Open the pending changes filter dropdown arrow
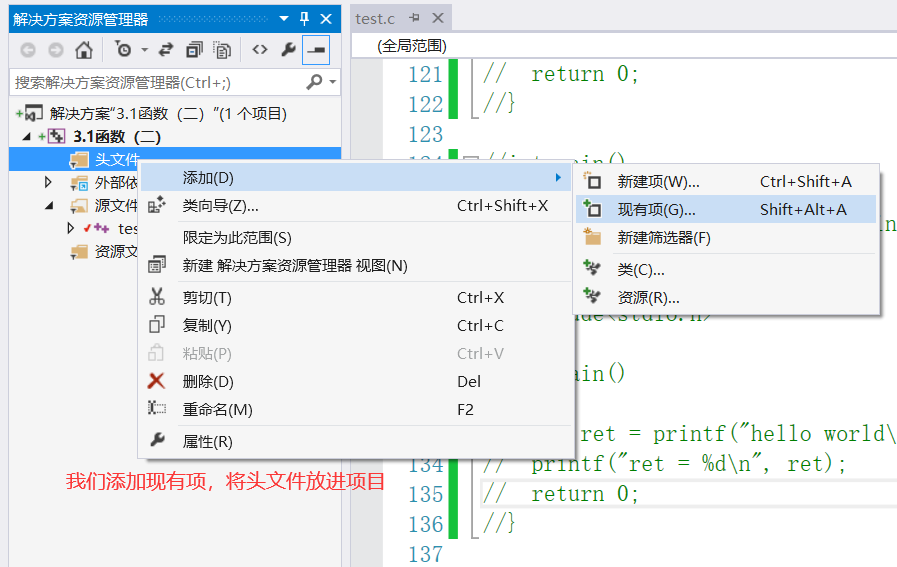This screenshot has height=567, width=897. coord(144,50)
